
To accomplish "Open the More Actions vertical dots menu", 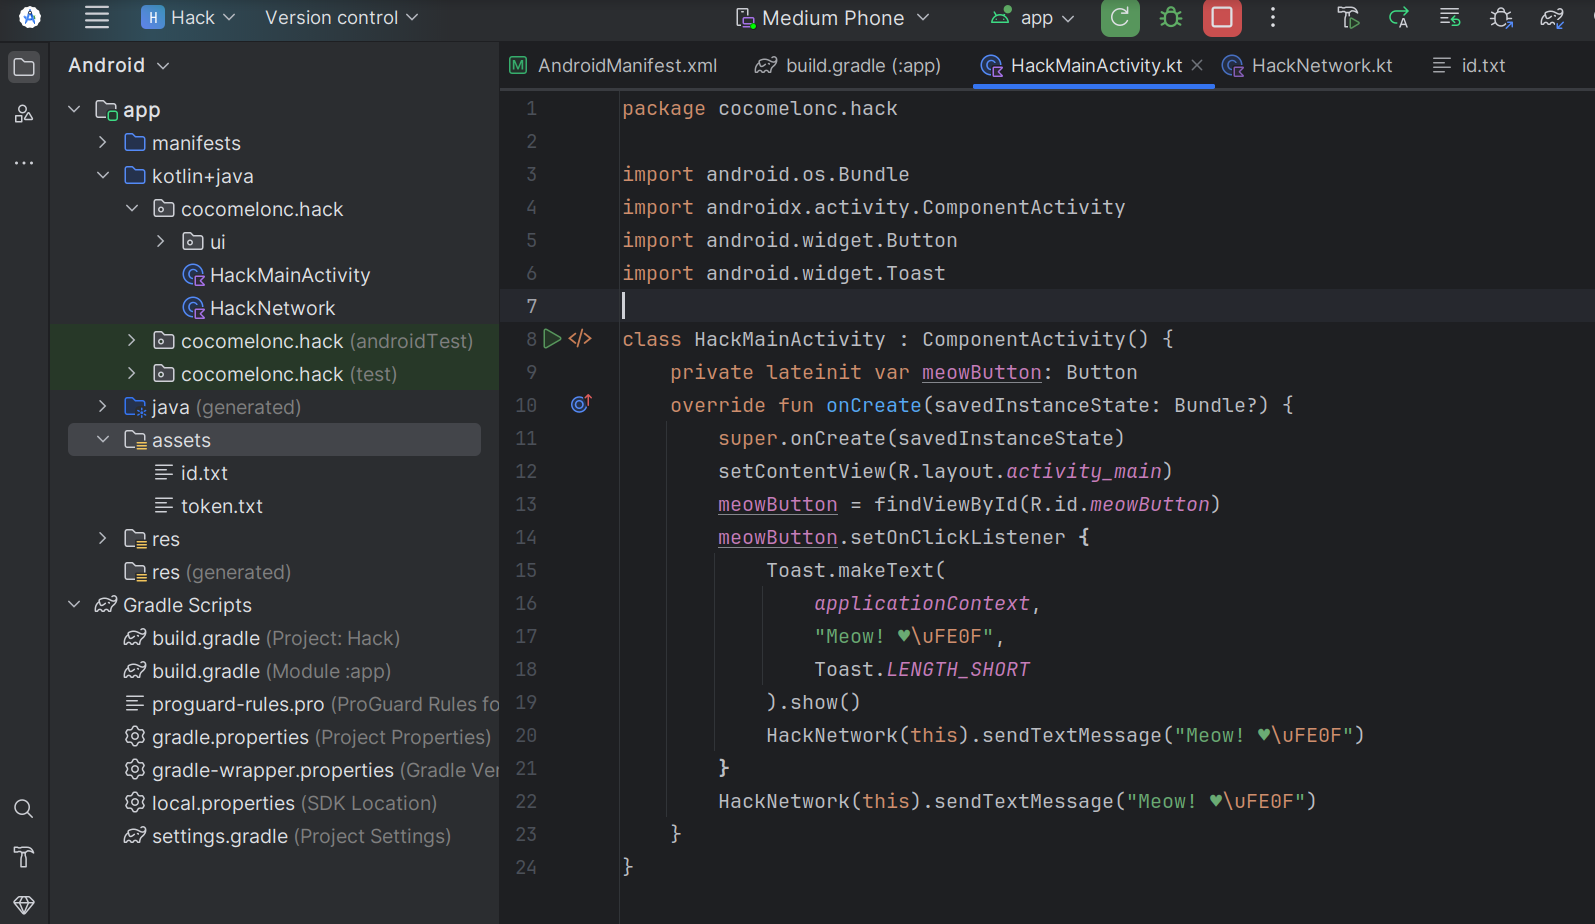I will 1273,17.
